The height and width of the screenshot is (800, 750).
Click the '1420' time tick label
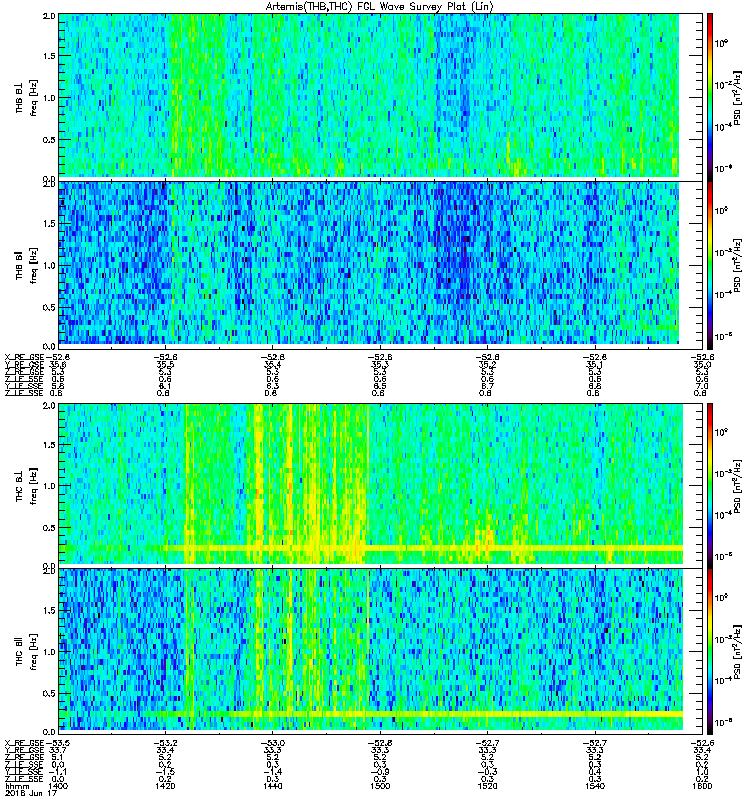coord(166,786)
